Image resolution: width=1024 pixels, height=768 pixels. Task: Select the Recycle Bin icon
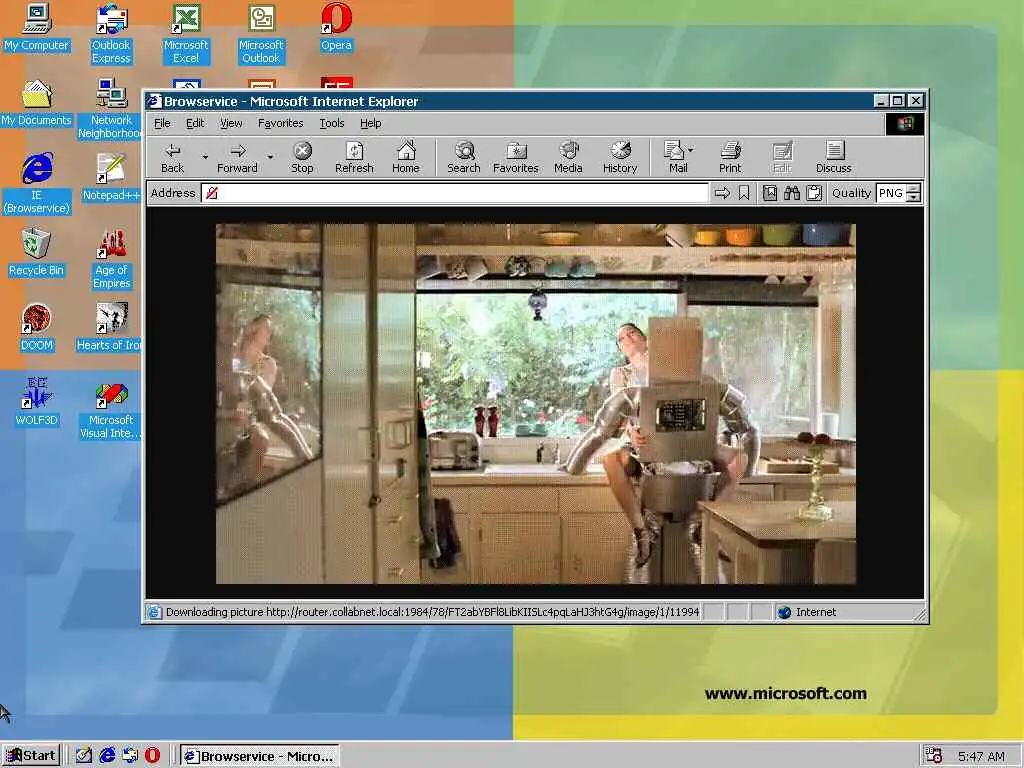(37, 253)
